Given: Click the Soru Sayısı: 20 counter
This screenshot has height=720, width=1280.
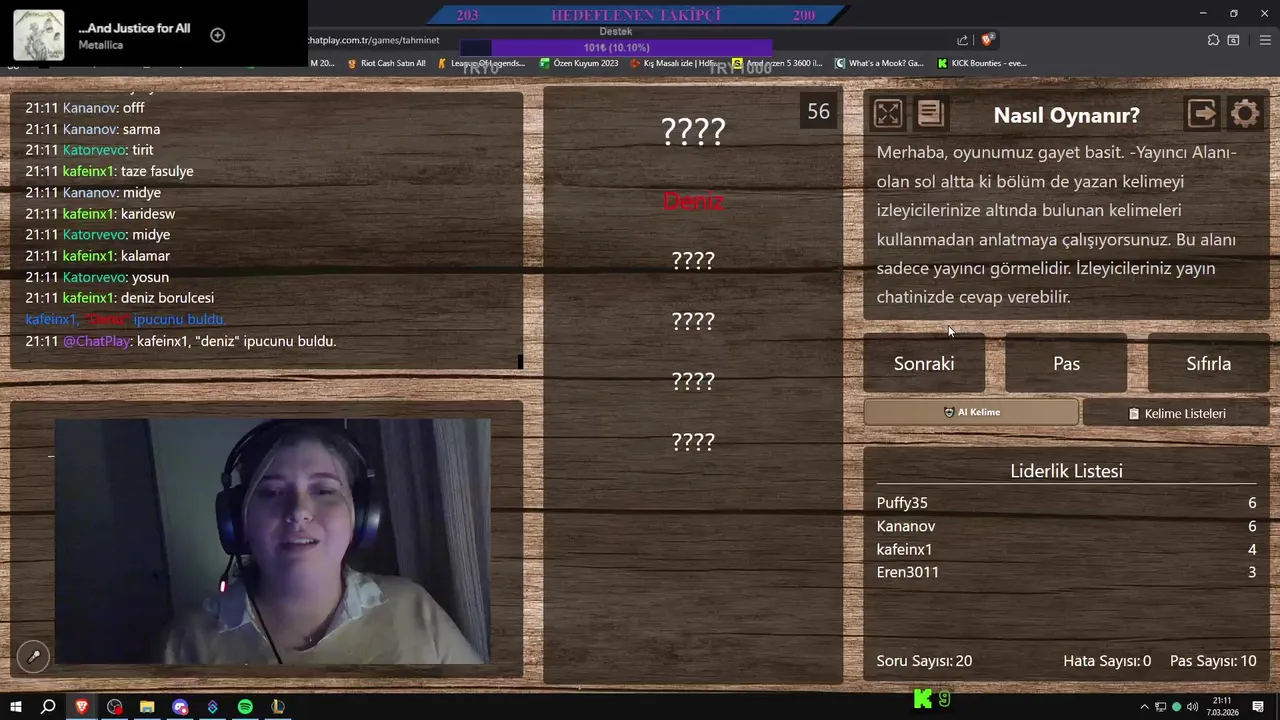Looking at the screenshot, I should click(x=924, y=661).
